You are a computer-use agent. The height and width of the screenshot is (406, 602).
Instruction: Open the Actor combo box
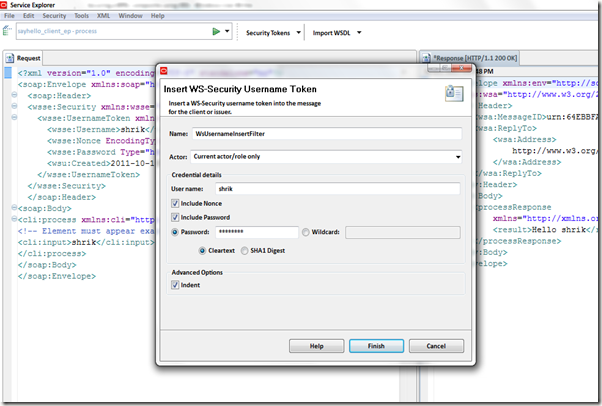coord(326,157)
